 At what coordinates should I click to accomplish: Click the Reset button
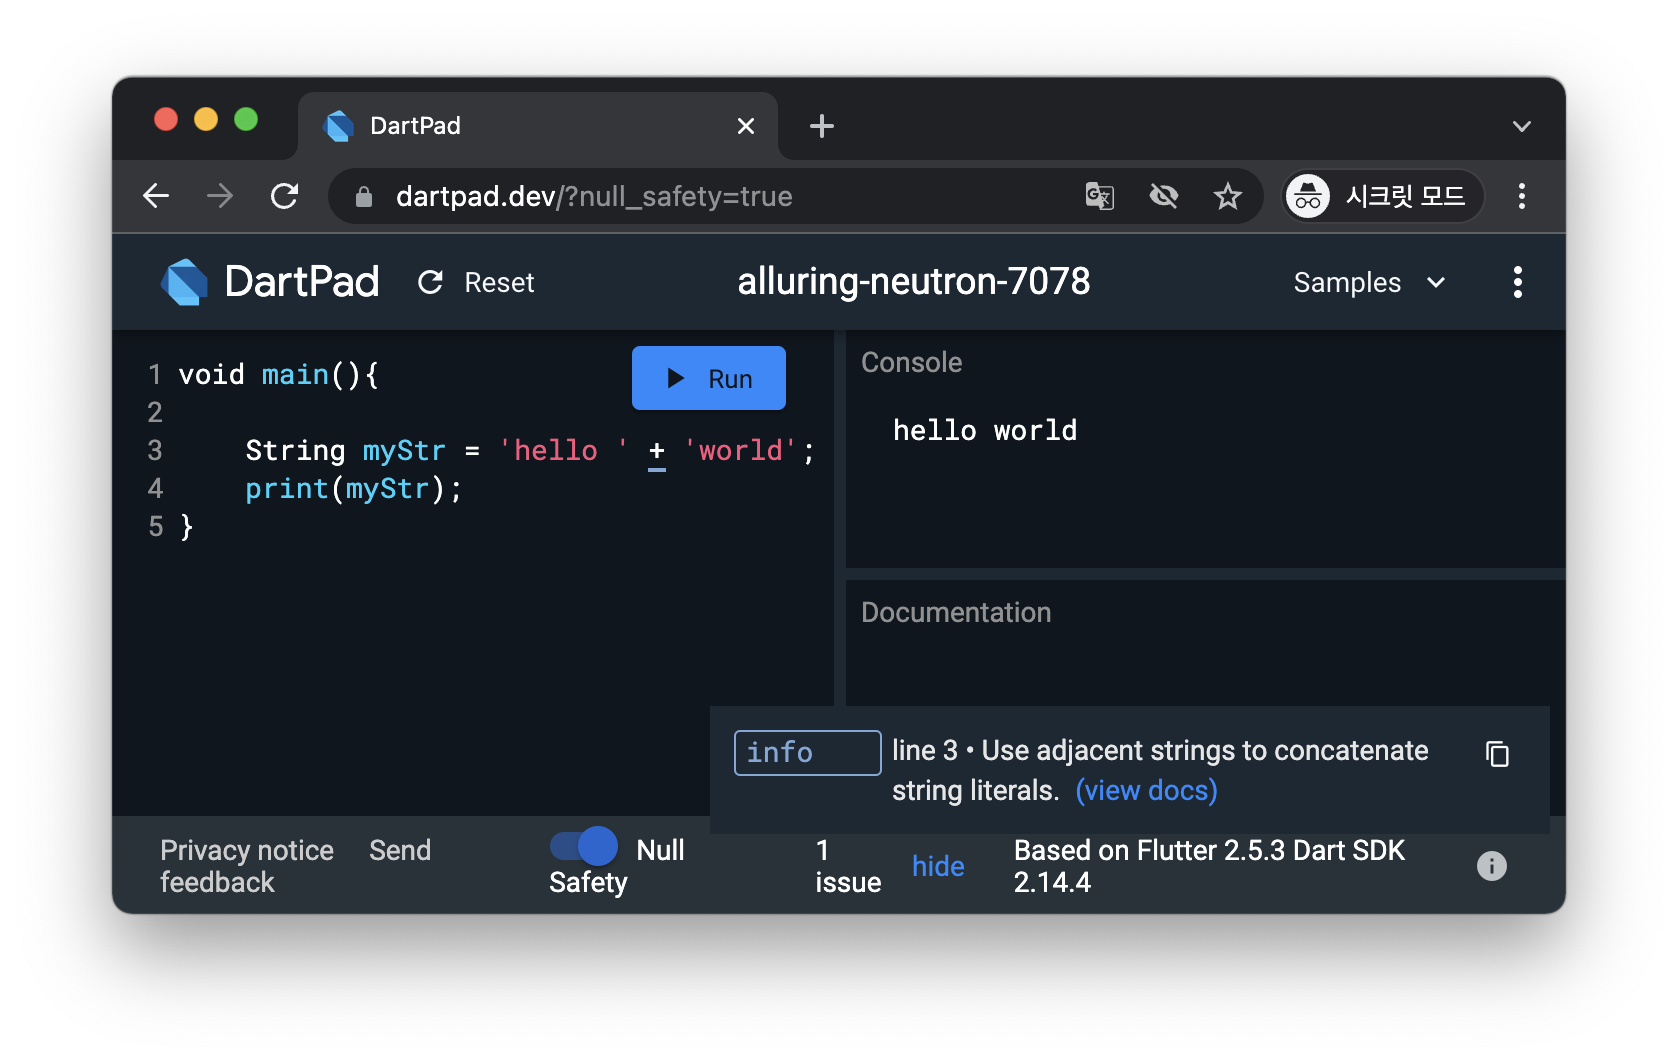[476, 283]
